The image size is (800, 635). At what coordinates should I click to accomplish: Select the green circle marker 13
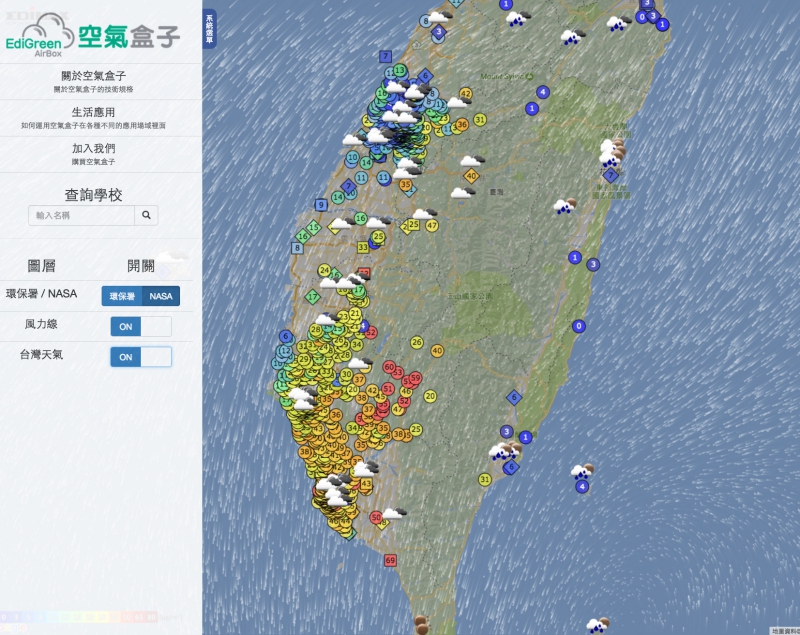pos(399,70)
